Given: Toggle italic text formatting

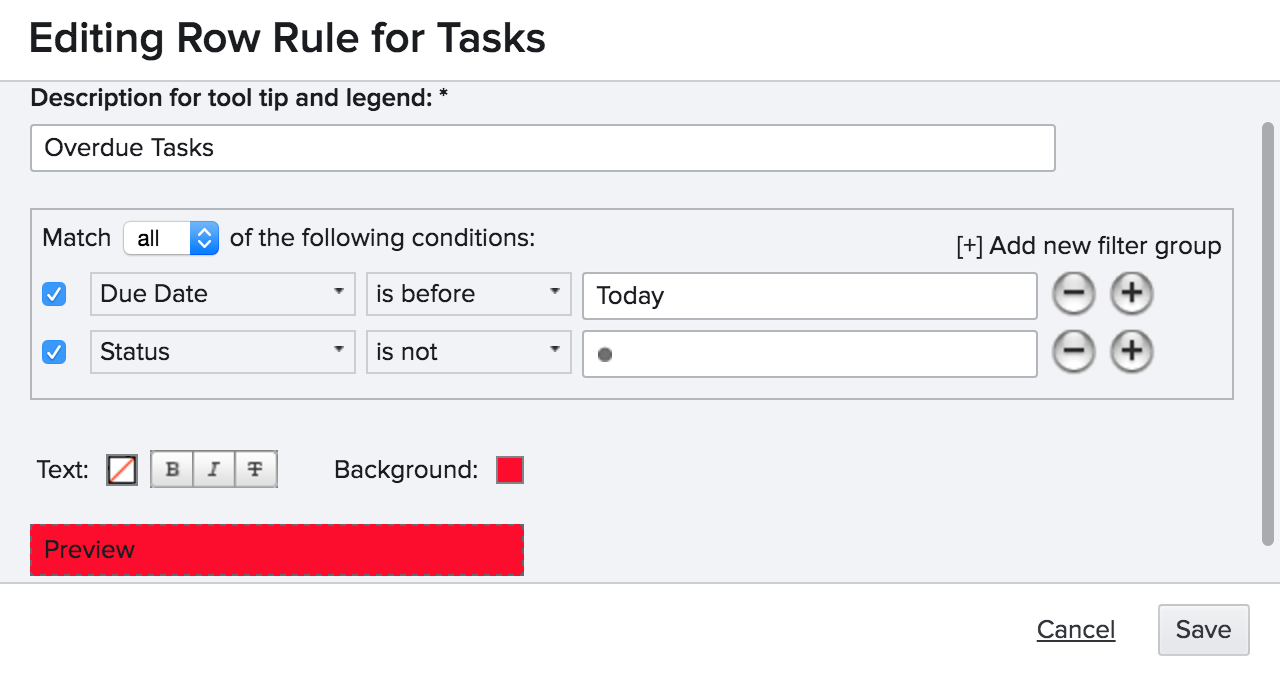Looking at the screenshot, I should (213, 469).
